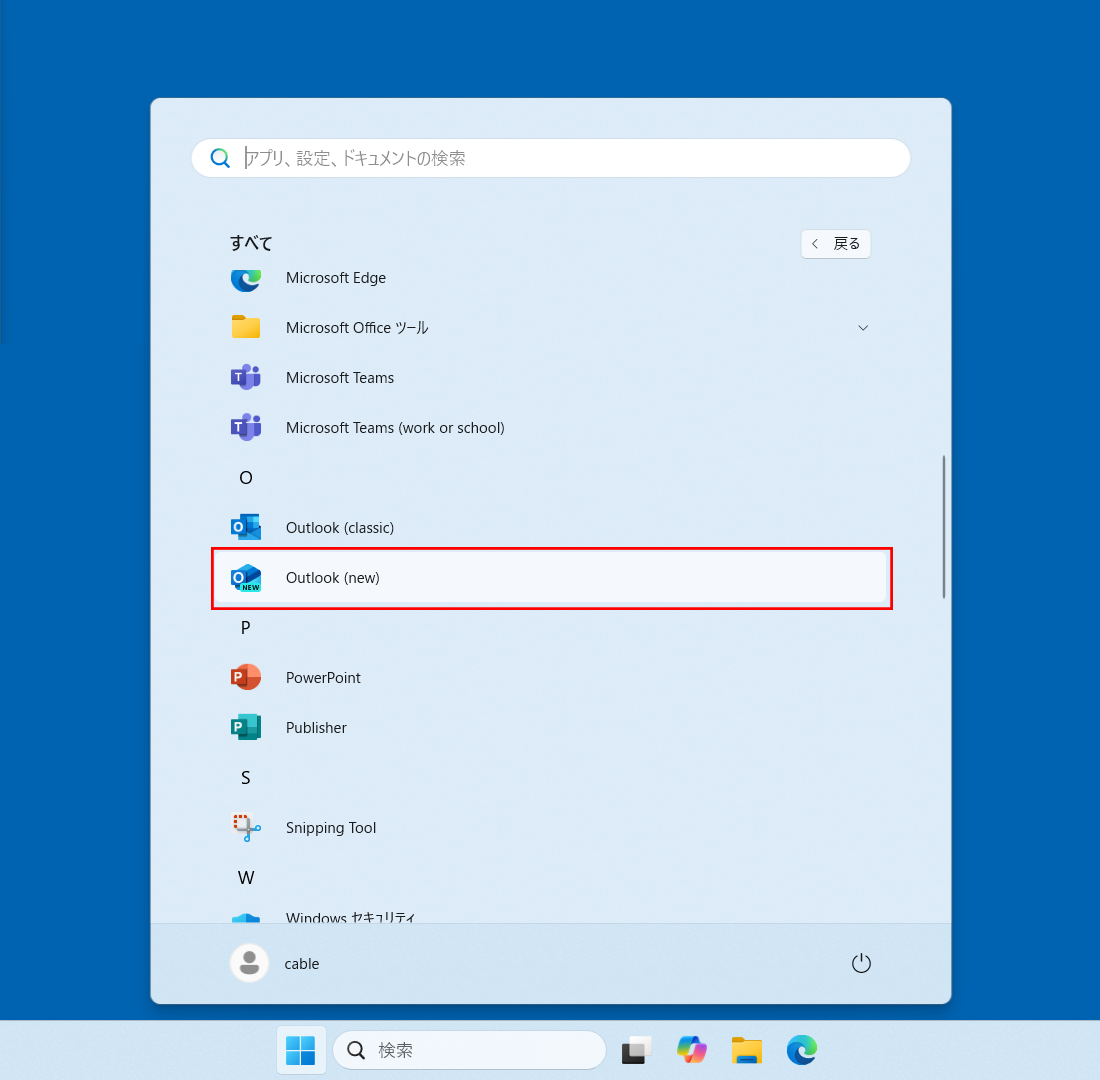Click the cable account name
This screenshot has height=1080, width=1100.
pyautogui.click(x=302, y=964)
